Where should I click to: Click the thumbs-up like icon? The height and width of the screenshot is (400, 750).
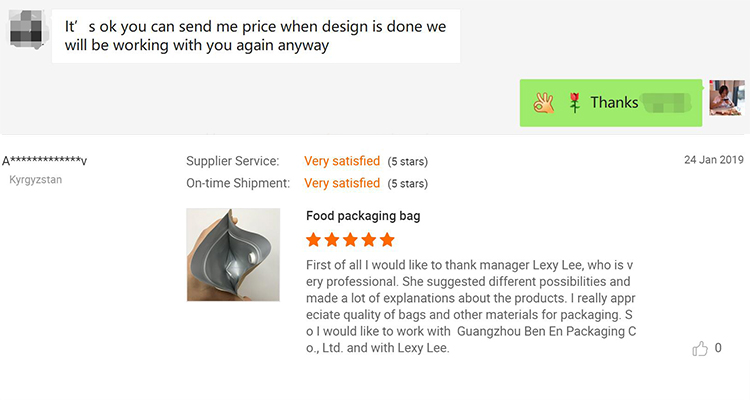[700, 349]
